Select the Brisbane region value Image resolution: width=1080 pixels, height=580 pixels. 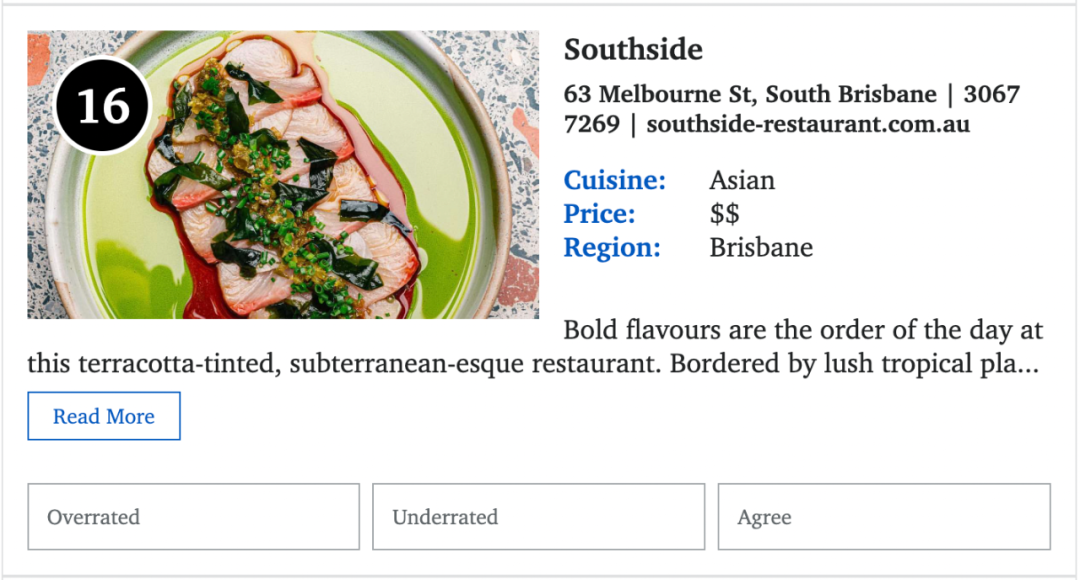(x=761, y=247)
